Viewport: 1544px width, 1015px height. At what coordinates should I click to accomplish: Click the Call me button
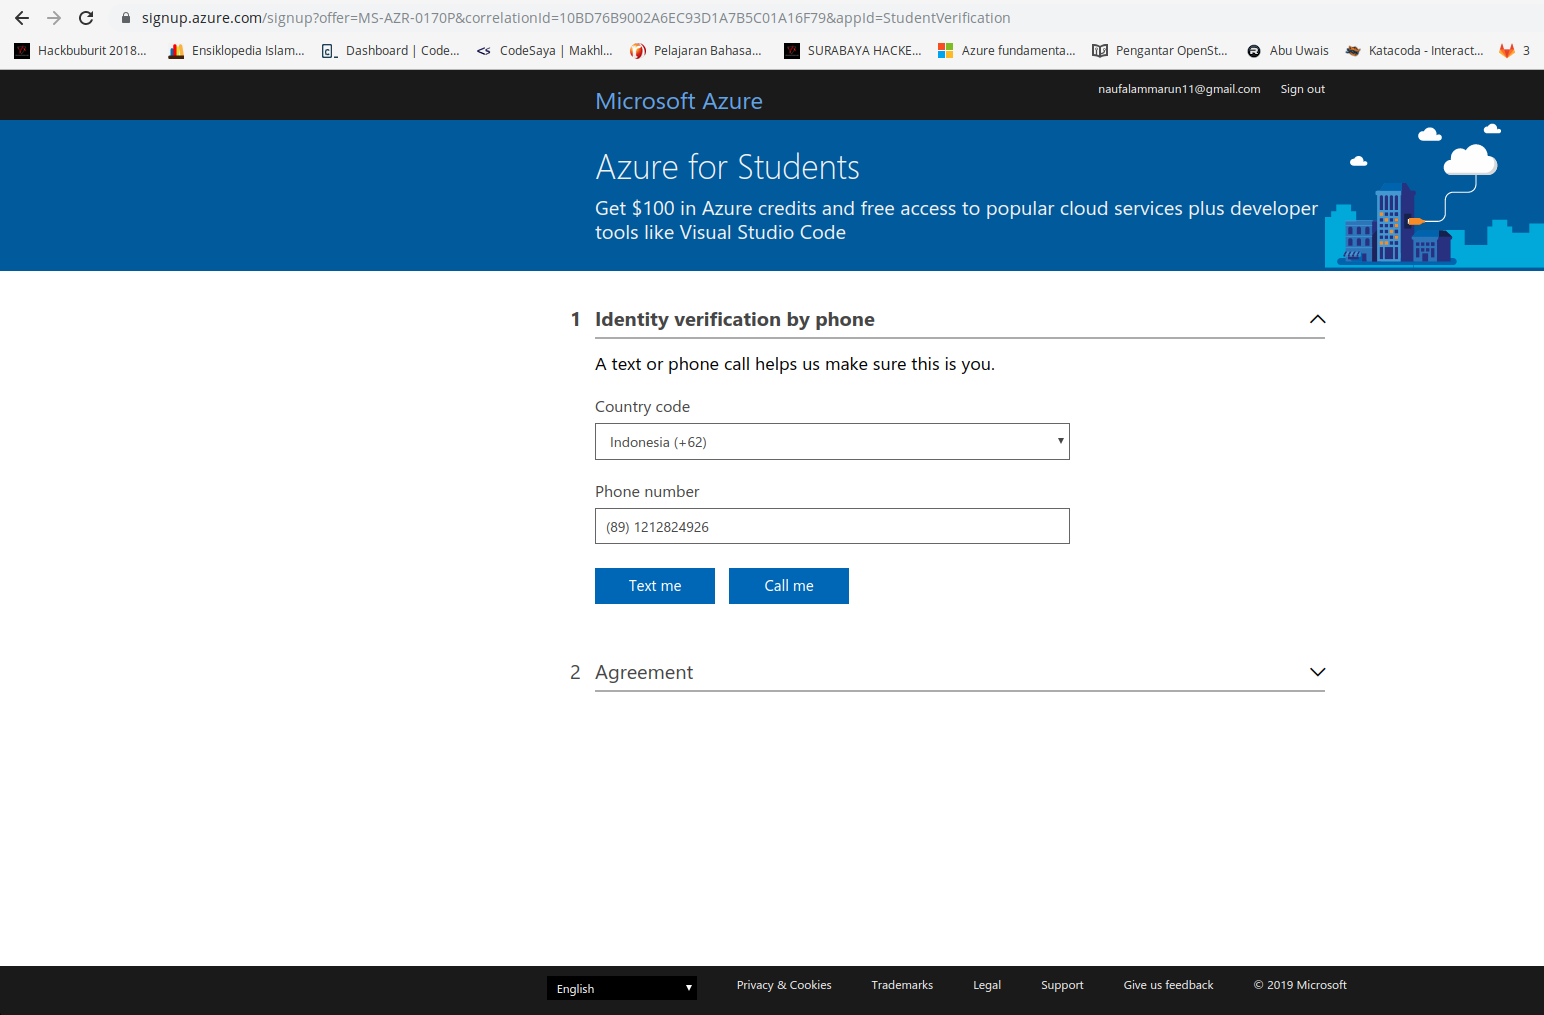(x=789, y=586)
